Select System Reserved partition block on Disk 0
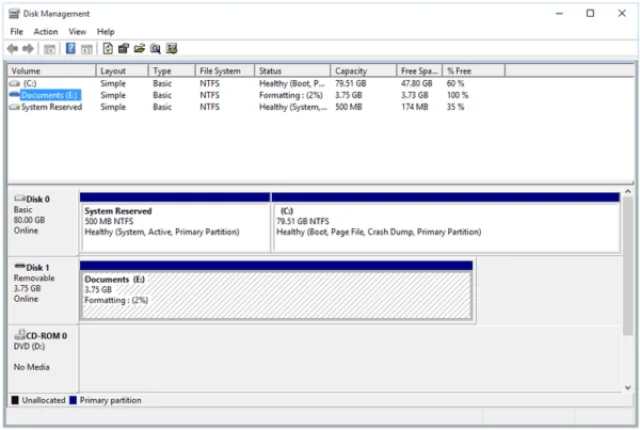Image resolution: width=640 pixels, height=430 pixels. 175,222
